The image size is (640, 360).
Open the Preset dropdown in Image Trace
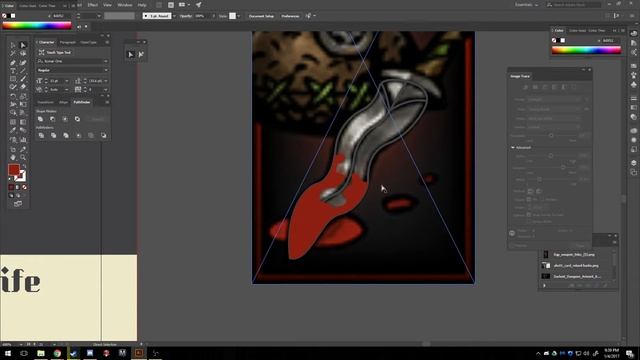point(553,99)
